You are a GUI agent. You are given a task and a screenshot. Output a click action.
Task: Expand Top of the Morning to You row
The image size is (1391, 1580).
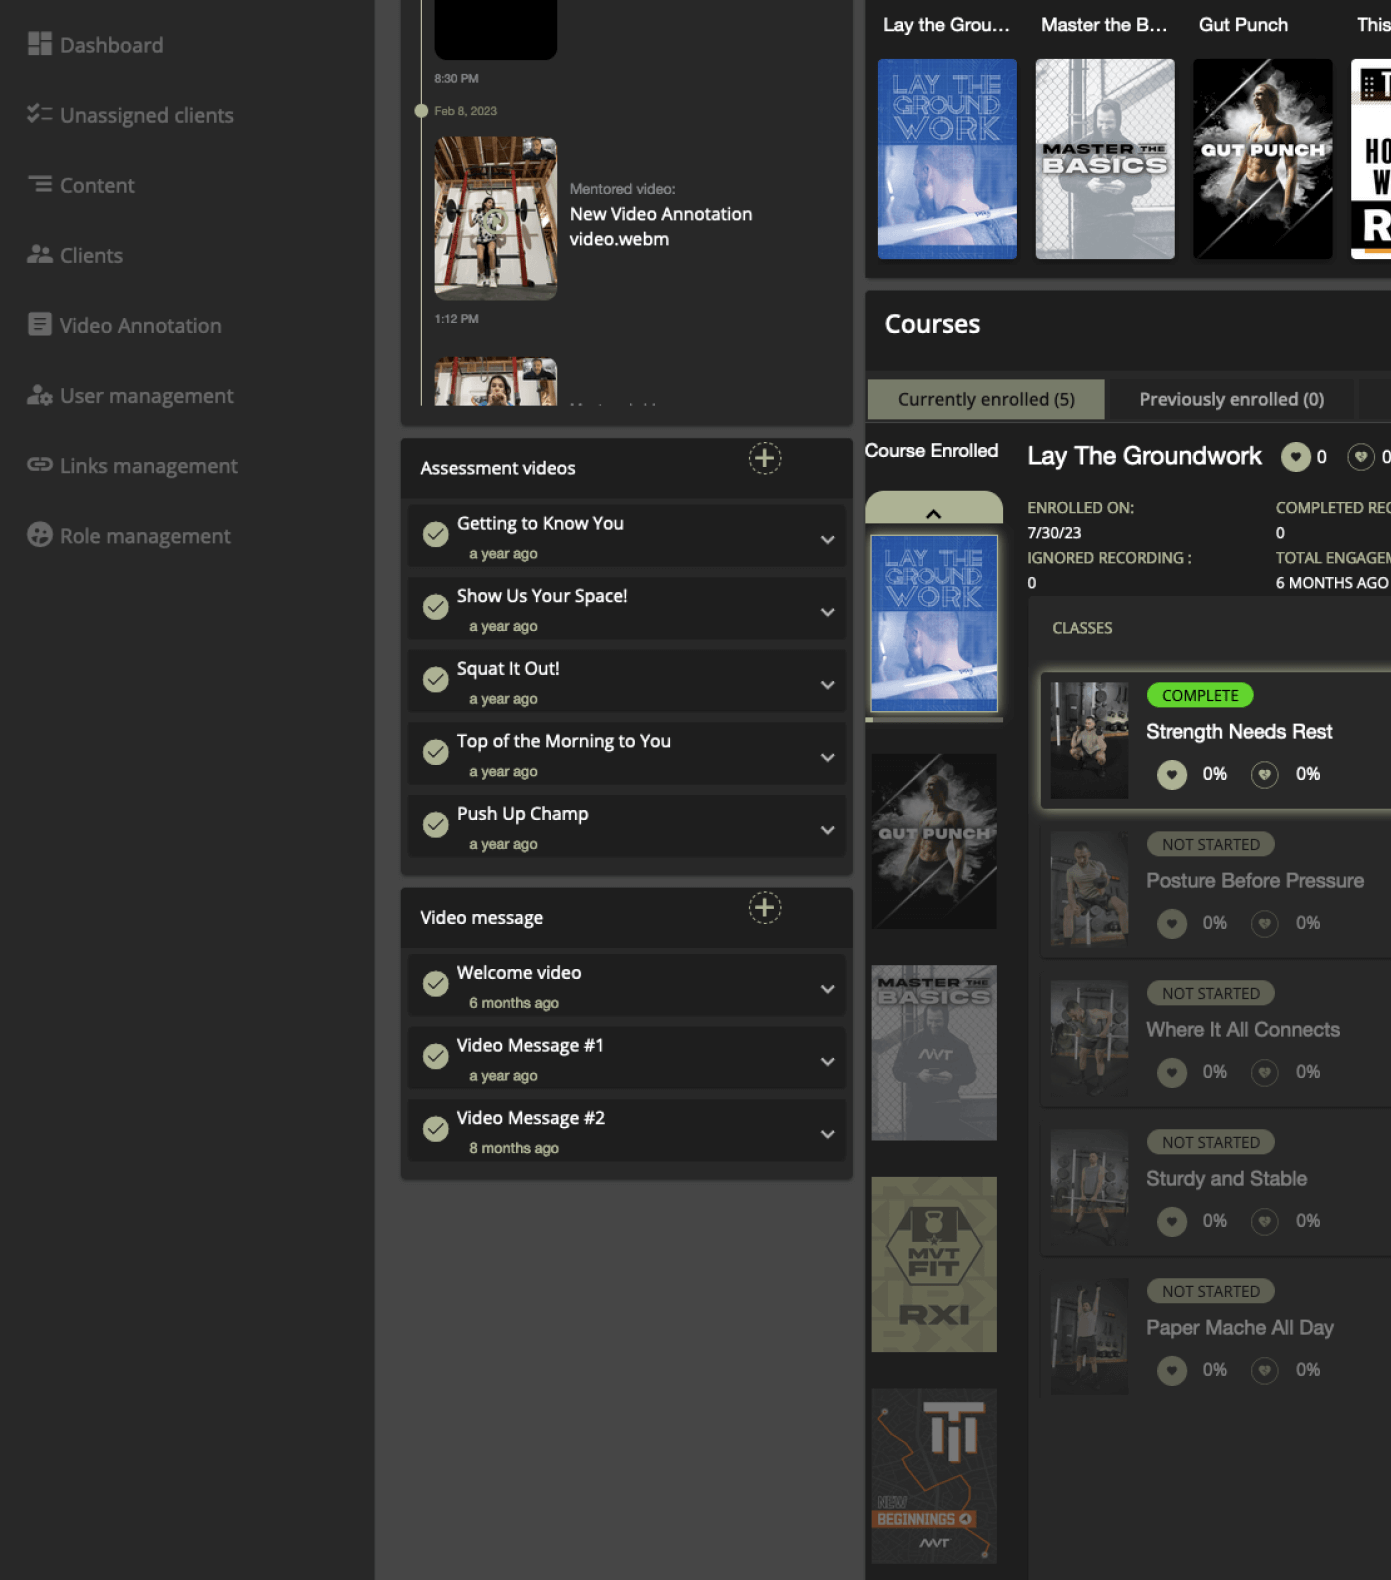(x=827, y=758)
